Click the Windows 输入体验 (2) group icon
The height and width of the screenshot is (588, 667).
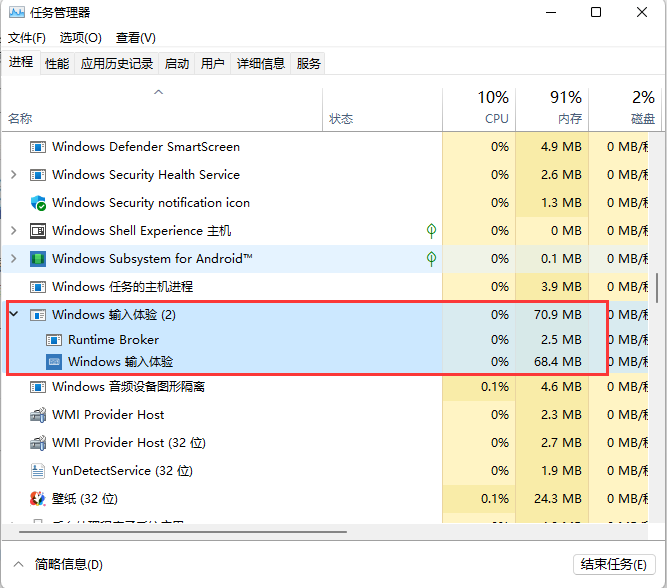pos(38,315)
